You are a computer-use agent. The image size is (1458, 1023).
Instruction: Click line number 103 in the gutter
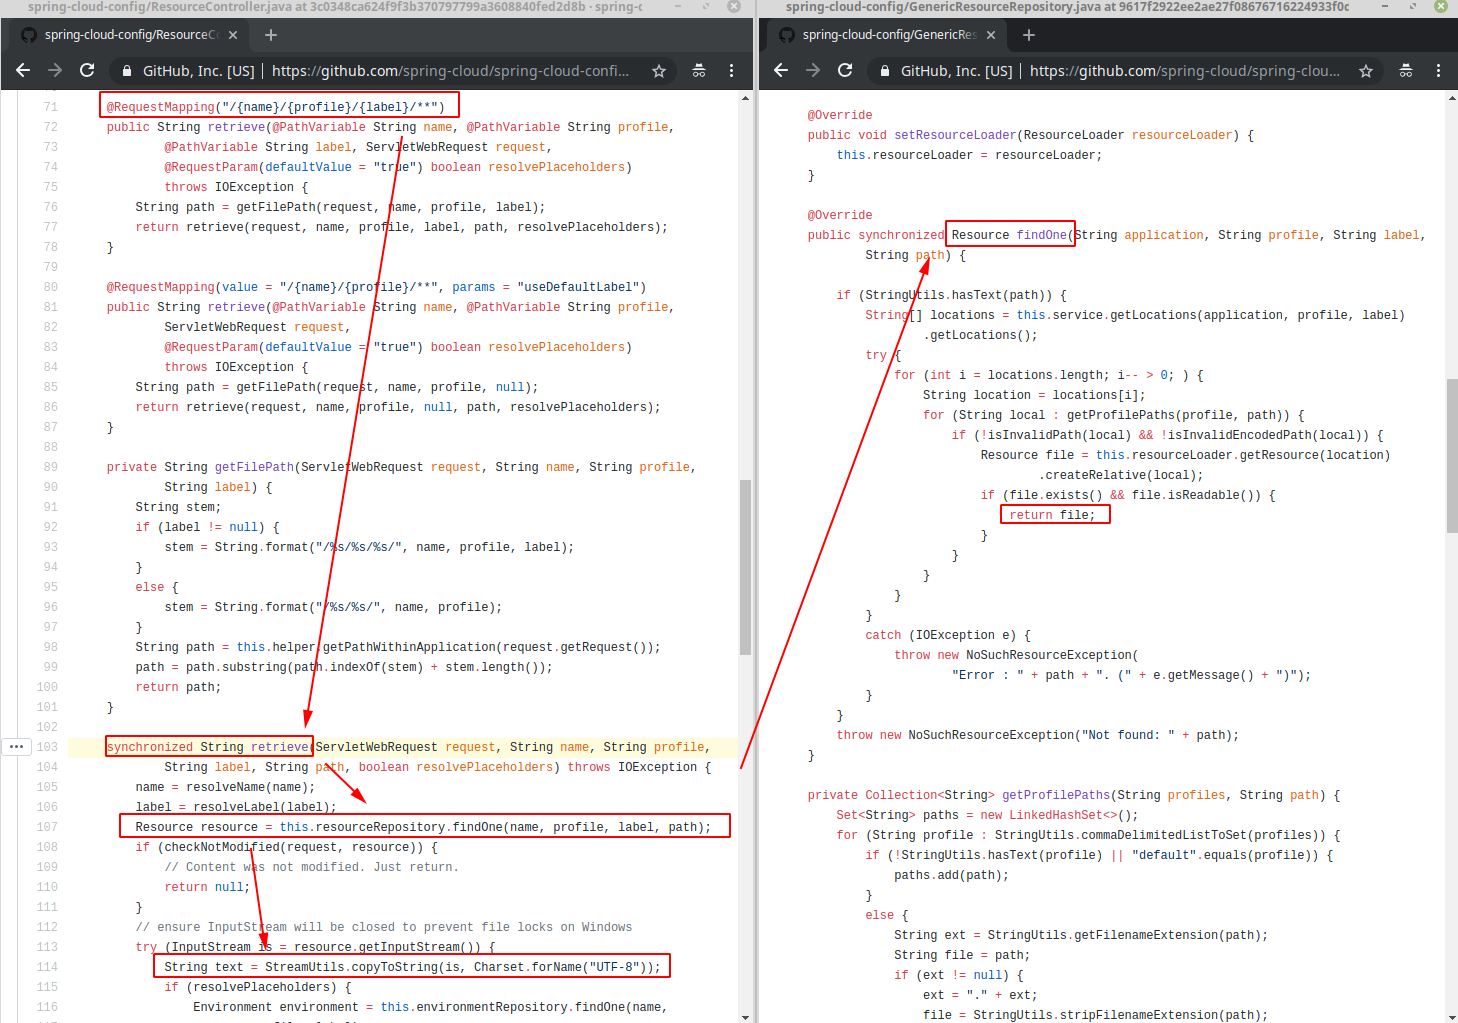point(47,747)
